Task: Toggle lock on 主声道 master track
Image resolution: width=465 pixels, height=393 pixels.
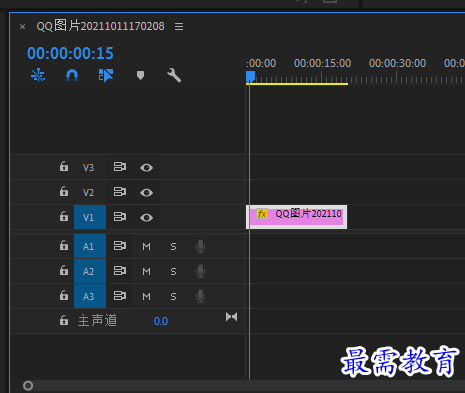Action: [x=64, y=320]
